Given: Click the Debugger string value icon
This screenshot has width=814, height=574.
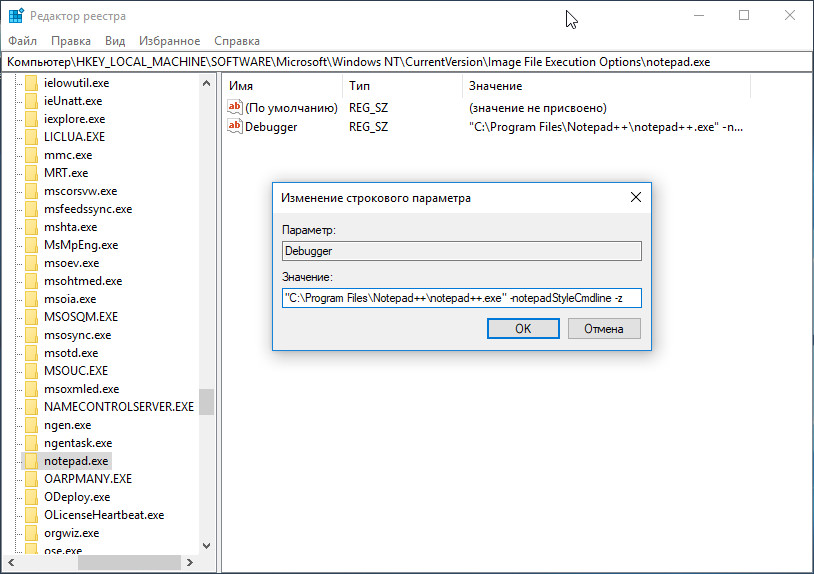Looking at the screenshot, I should click(235, 126).
